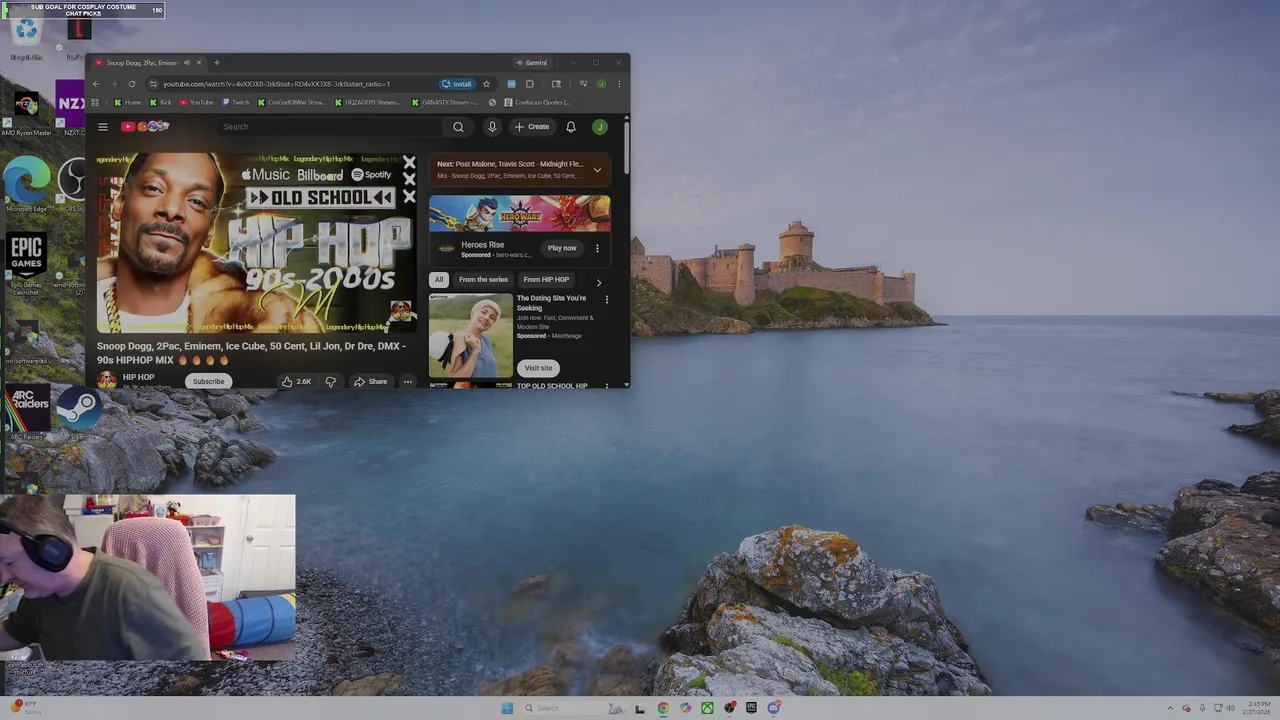This screenshot has width=1280, height=720.
Task: Show hidden system tray icons
Action: pos(1172,708)
